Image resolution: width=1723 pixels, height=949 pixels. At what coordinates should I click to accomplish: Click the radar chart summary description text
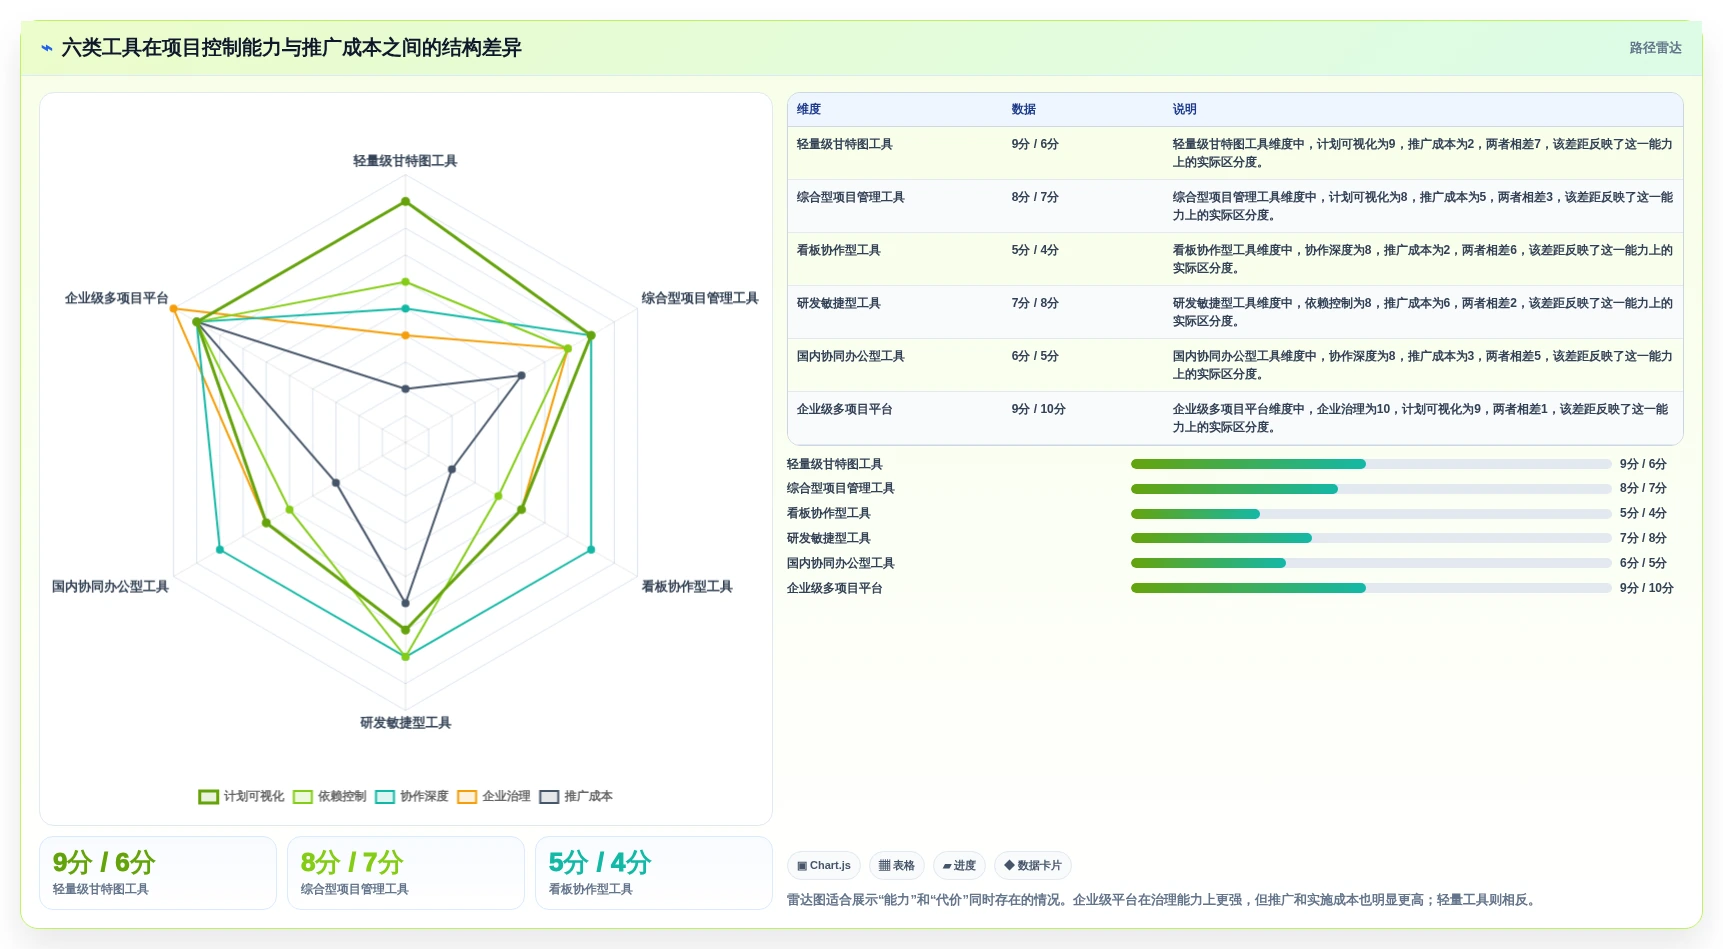click(x=1161, y=900)
